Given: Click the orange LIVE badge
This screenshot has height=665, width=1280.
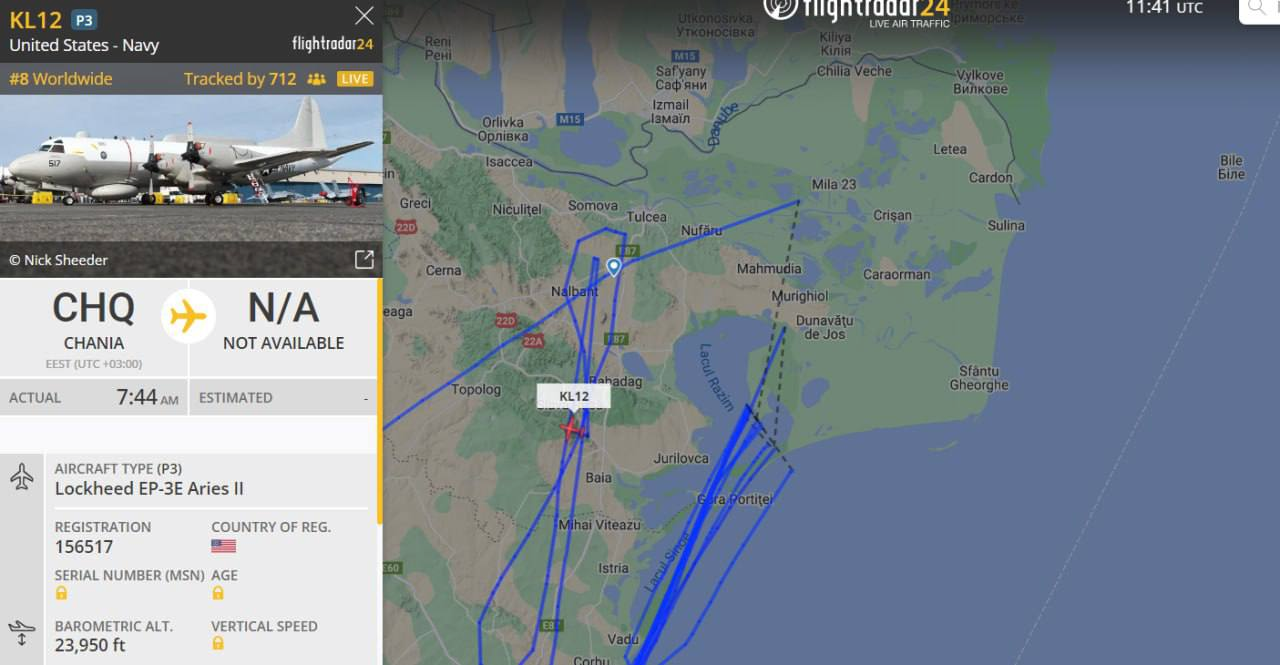Looking at the screenshot, I should (x=354, y=79).
